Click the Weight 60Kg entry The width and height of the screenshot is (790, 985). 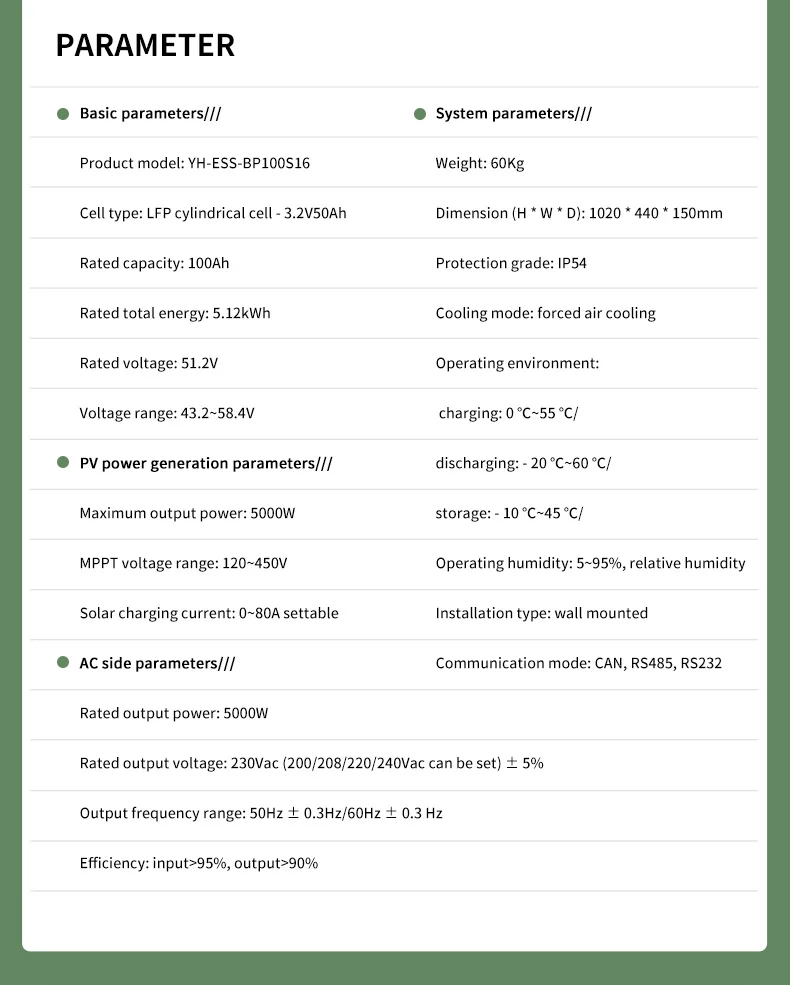pos(479,164)
